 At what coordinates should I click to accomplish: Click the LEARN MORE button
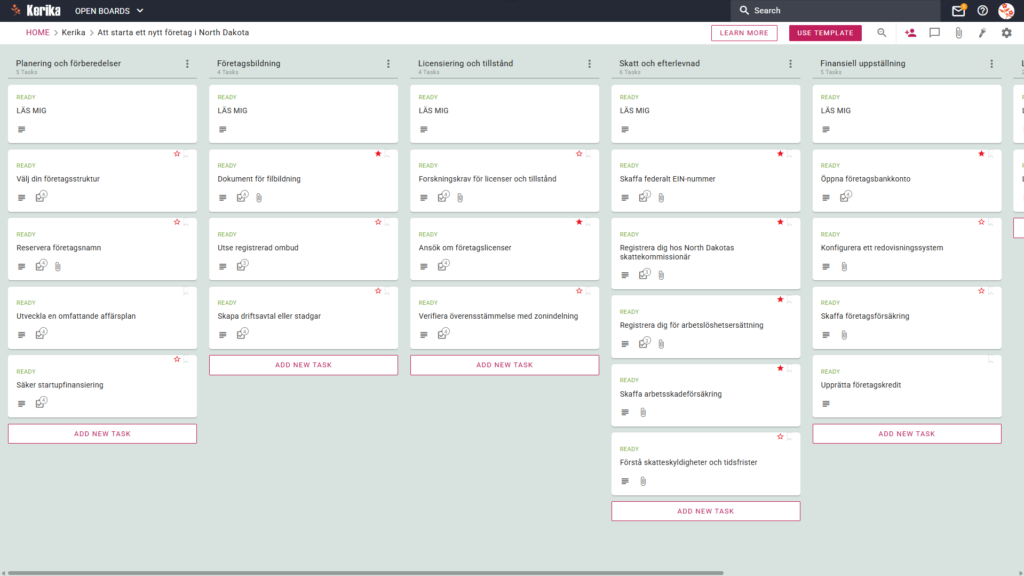(744, 33)
